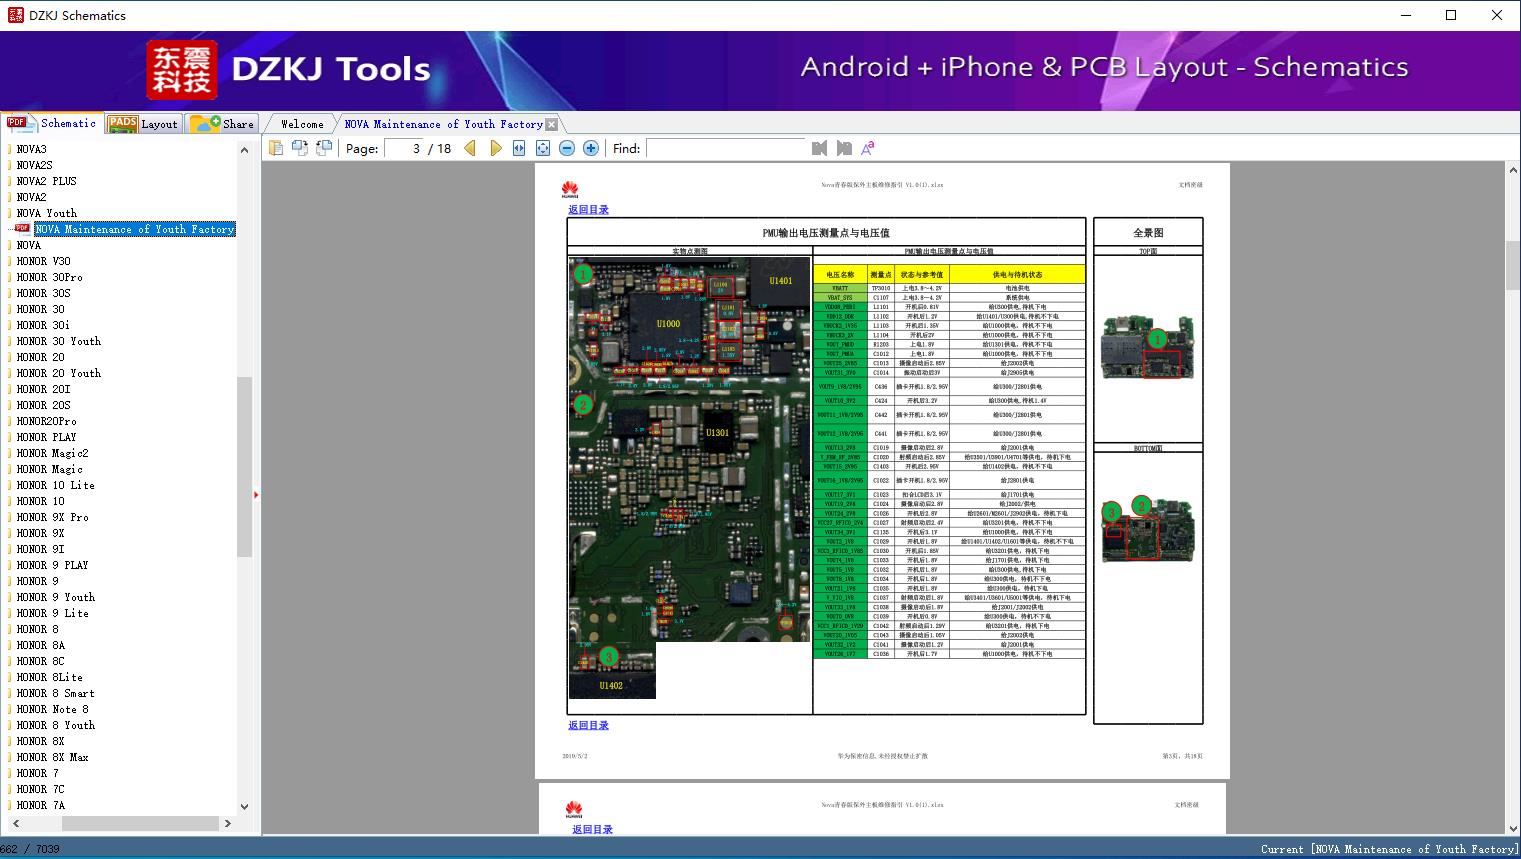Open the Welcome tab
The width and height of the screenshot is (1521, 859).
point(301,124)
